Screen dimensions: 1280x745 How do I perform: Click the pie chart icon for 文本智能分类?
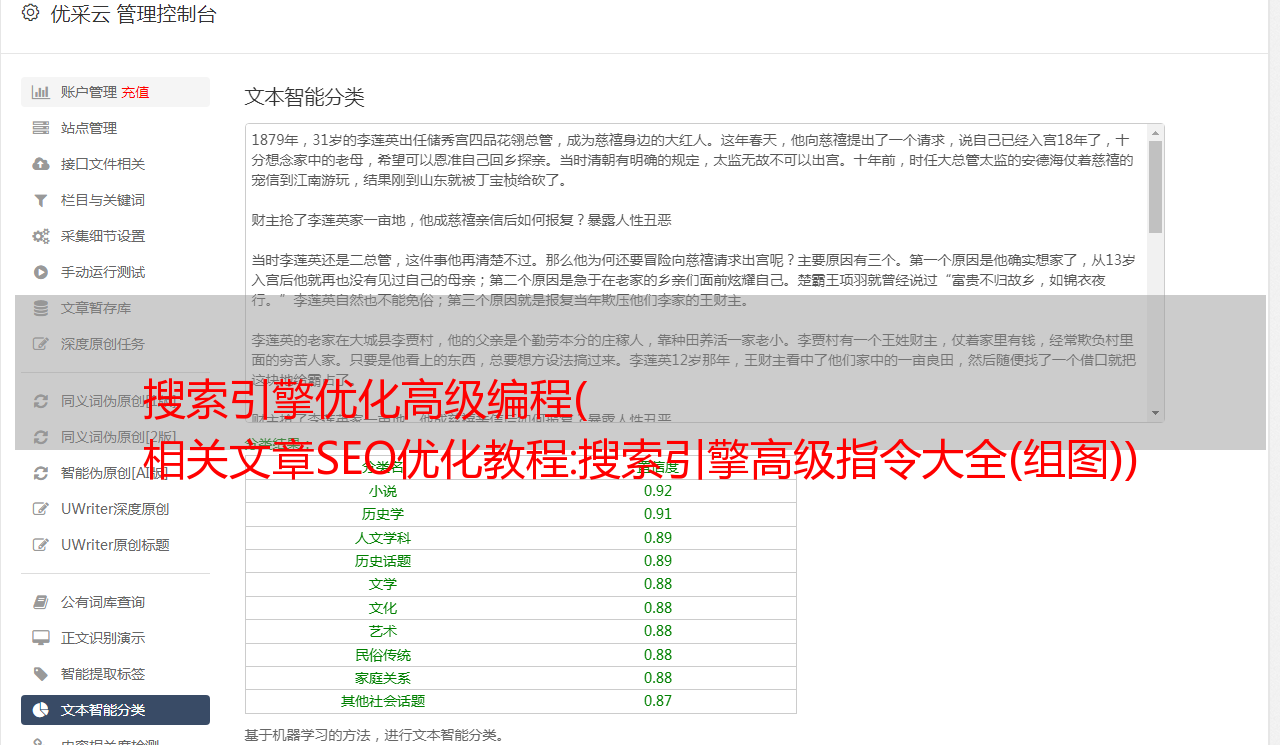click(41, 710)
